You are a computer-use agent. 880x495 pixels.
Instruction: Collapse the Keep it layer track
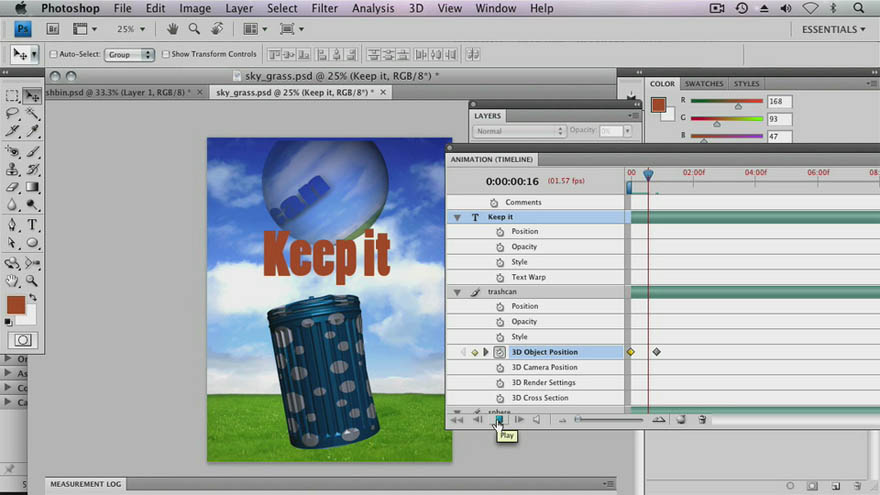[x=457, y=217]
